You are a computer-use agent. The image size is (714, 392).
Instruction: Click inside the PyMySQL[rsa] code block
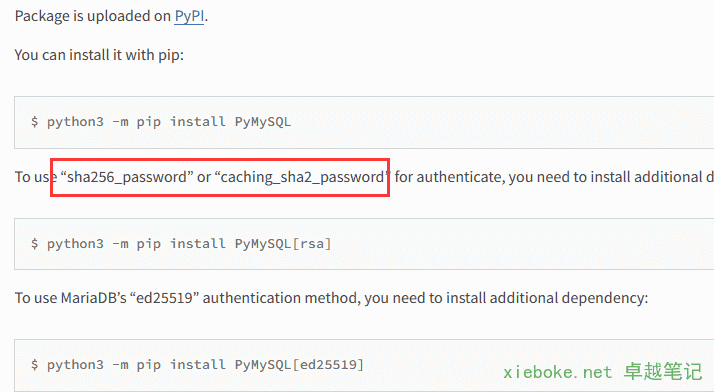364,244
